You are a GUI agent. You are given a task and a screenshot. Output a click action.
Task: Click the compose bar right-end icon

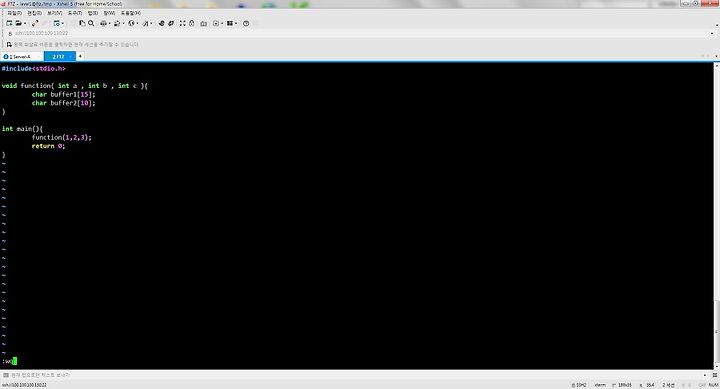point(714,375)
